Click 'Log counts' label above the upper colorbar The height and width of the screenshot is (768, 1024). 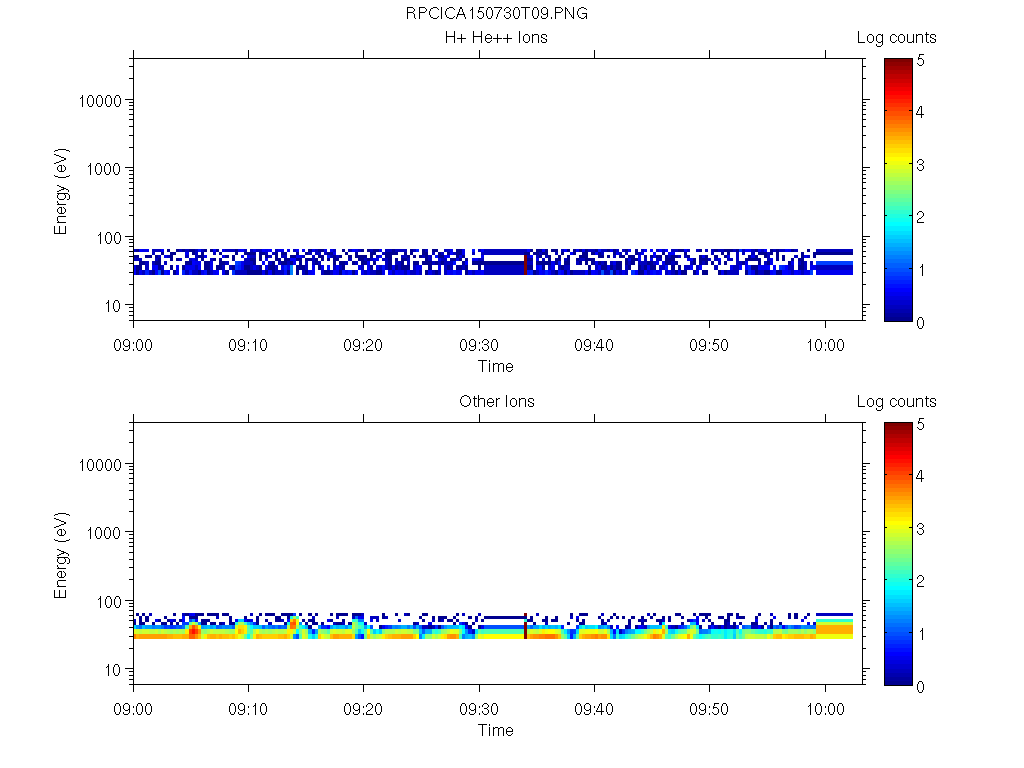(x=896, y=38)
